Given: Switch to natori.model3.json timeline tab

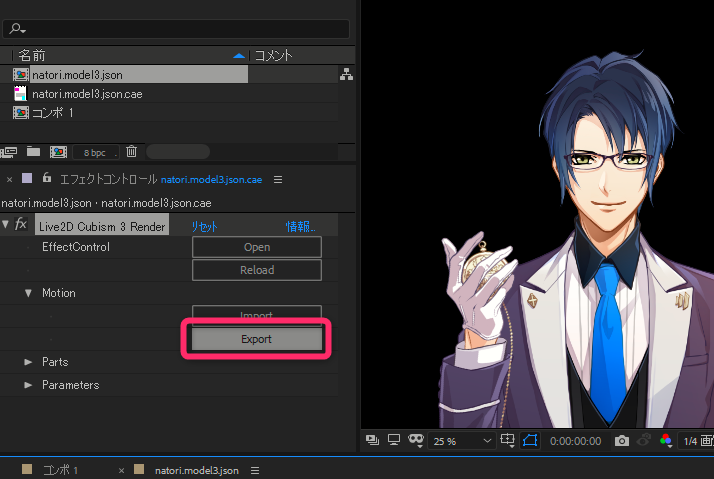Looking at the screenshot, I should 197,470.
